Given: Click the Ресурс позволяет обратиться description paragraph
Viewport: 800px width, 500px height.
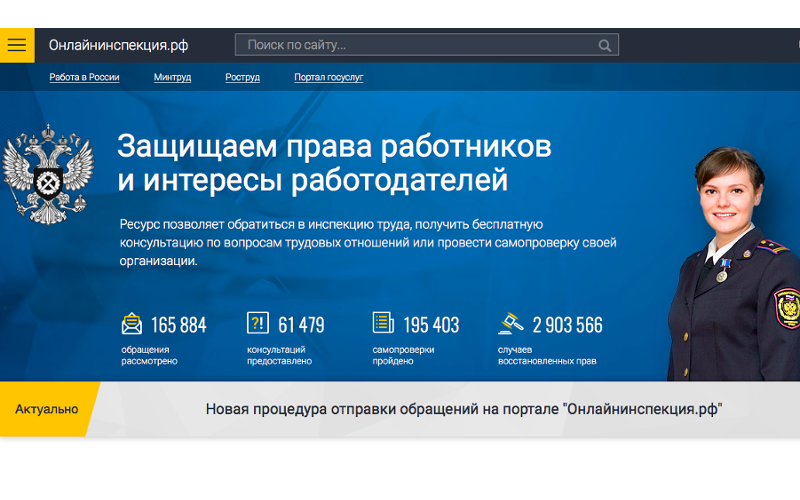Looking at the screenshot, I should (x=368, y=242).
